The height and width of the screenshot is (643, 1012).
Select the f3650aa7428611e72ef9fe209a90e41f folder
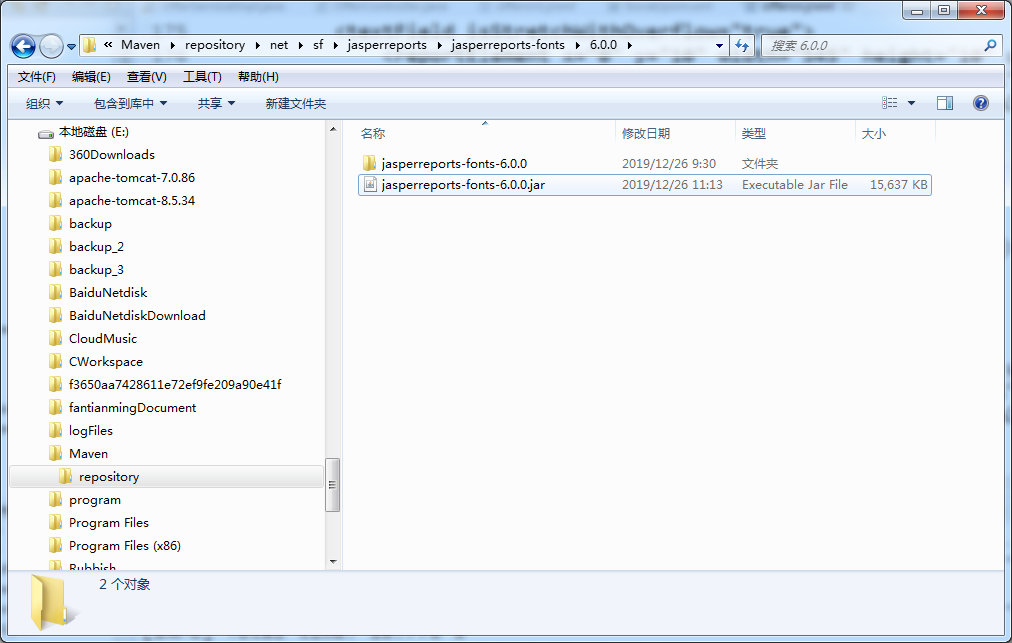(175, 385)
